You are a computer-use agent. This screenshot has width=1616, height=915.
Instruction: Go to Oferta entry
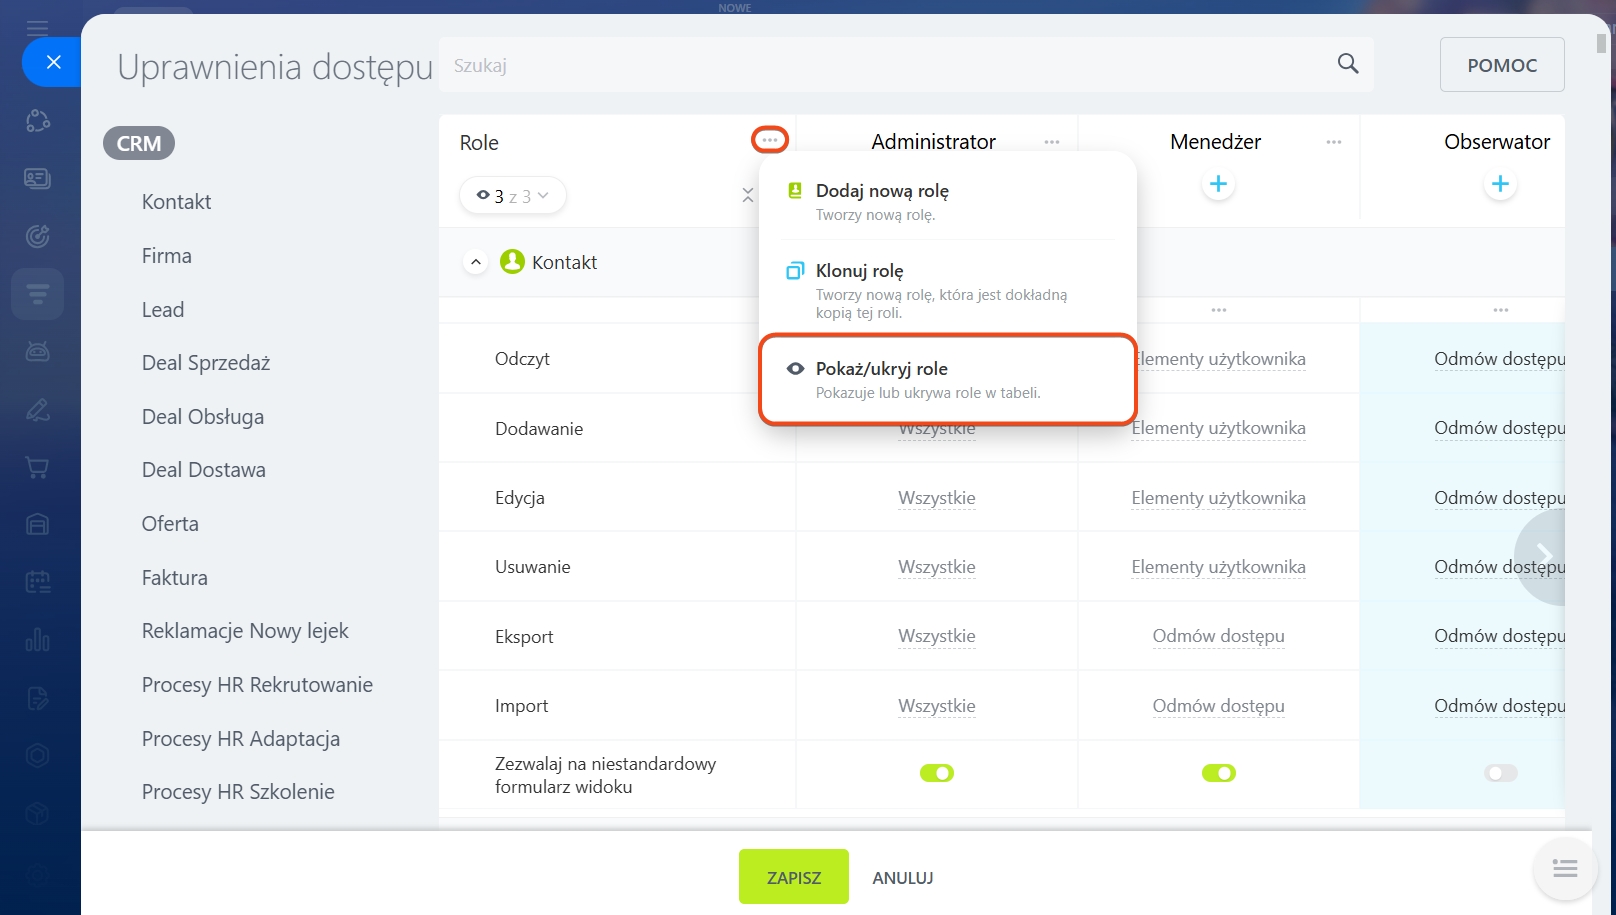170,524
